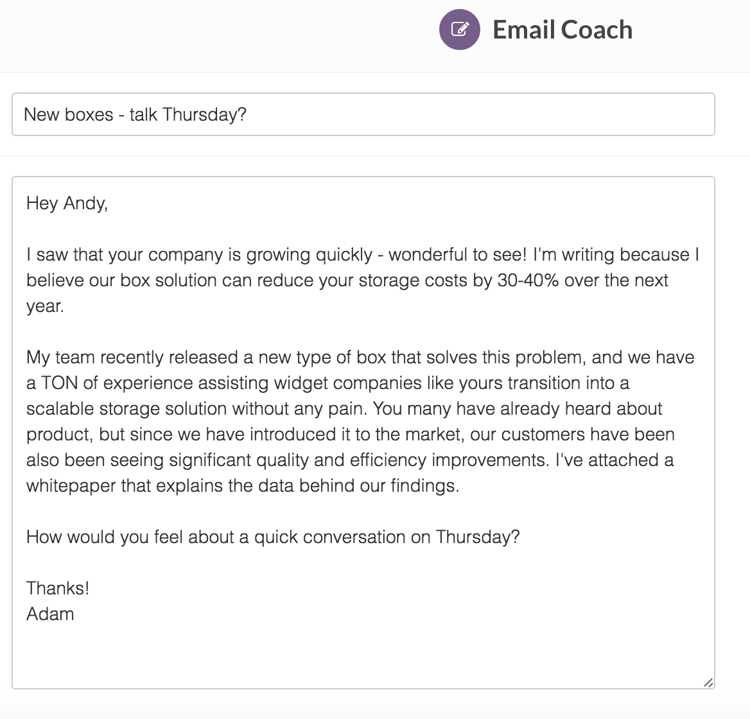Focus the subject field 'New boxes - talk Thursday?'

point(363,114)
